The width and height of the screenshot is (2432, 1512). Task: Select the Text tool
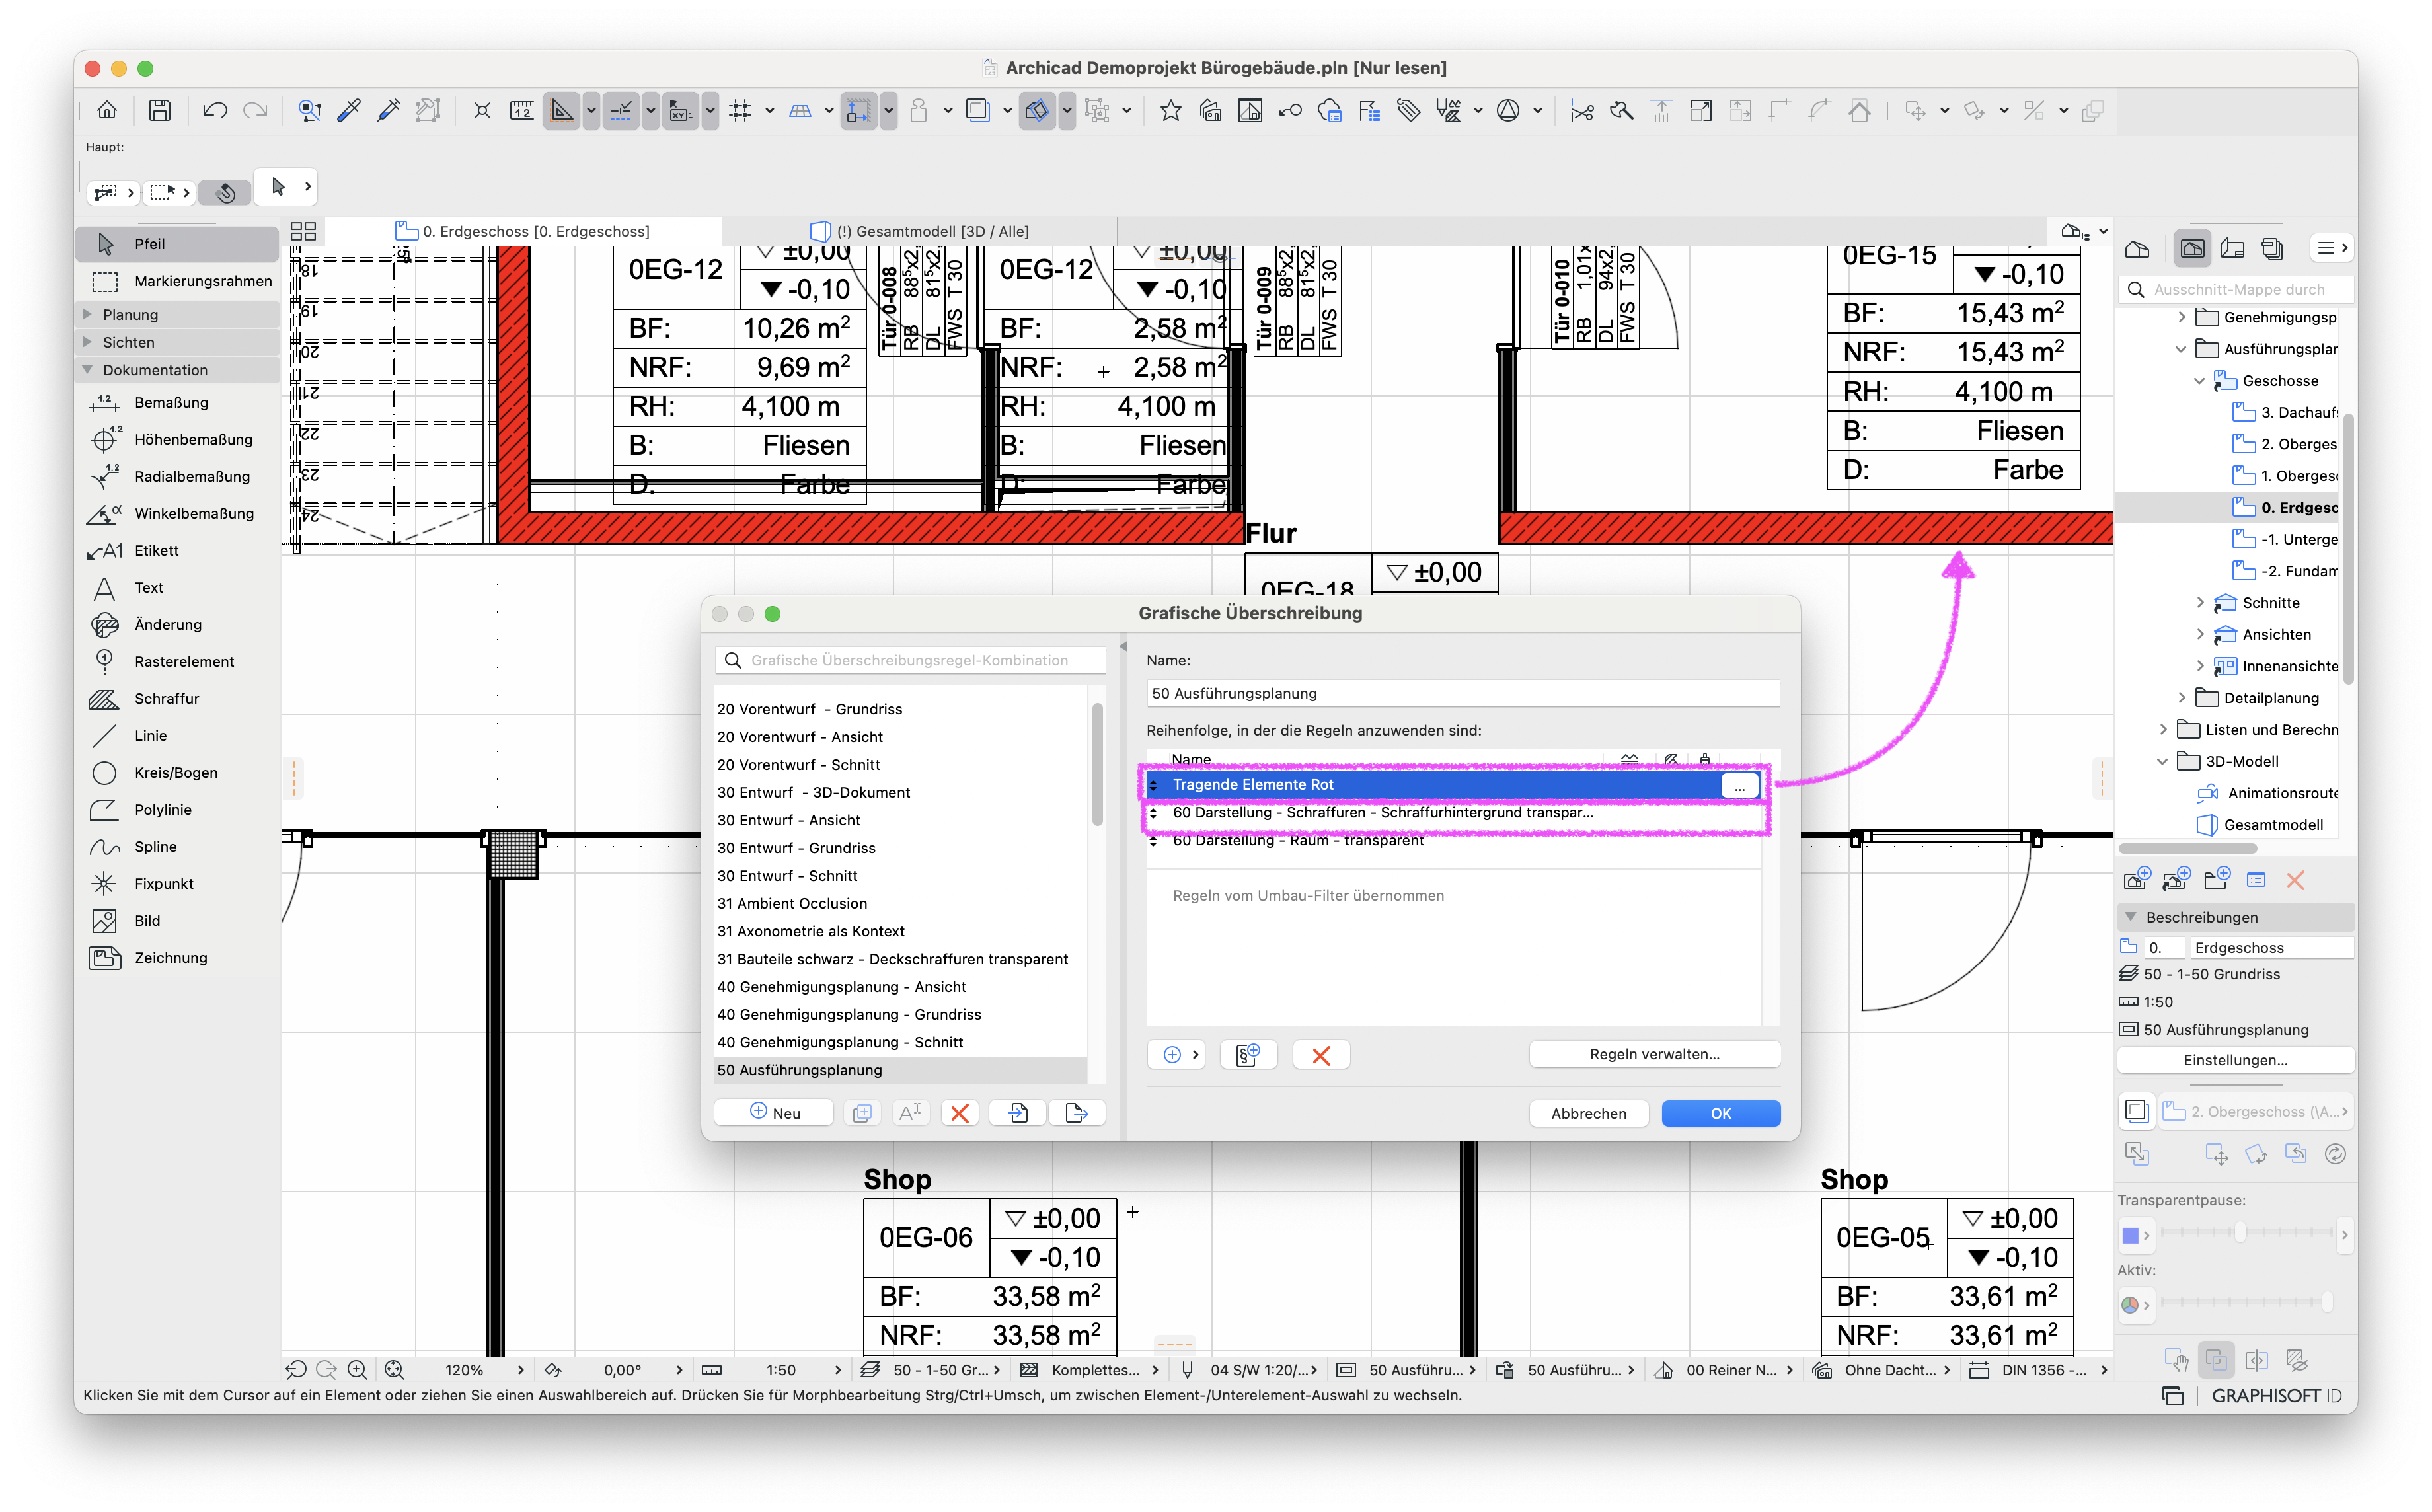(177, 587)
